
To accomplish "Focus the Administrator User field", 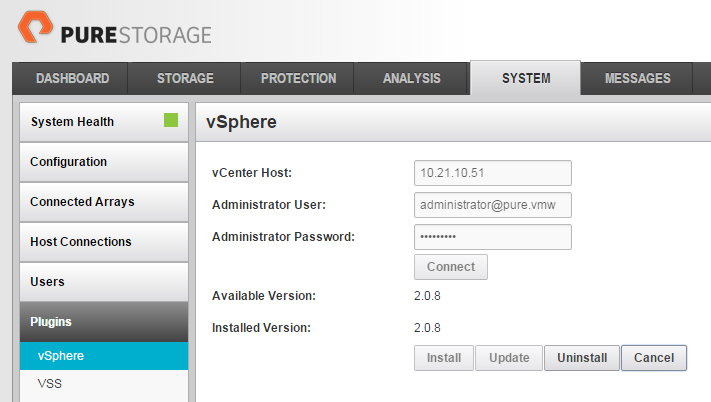I will coord(492,205).
